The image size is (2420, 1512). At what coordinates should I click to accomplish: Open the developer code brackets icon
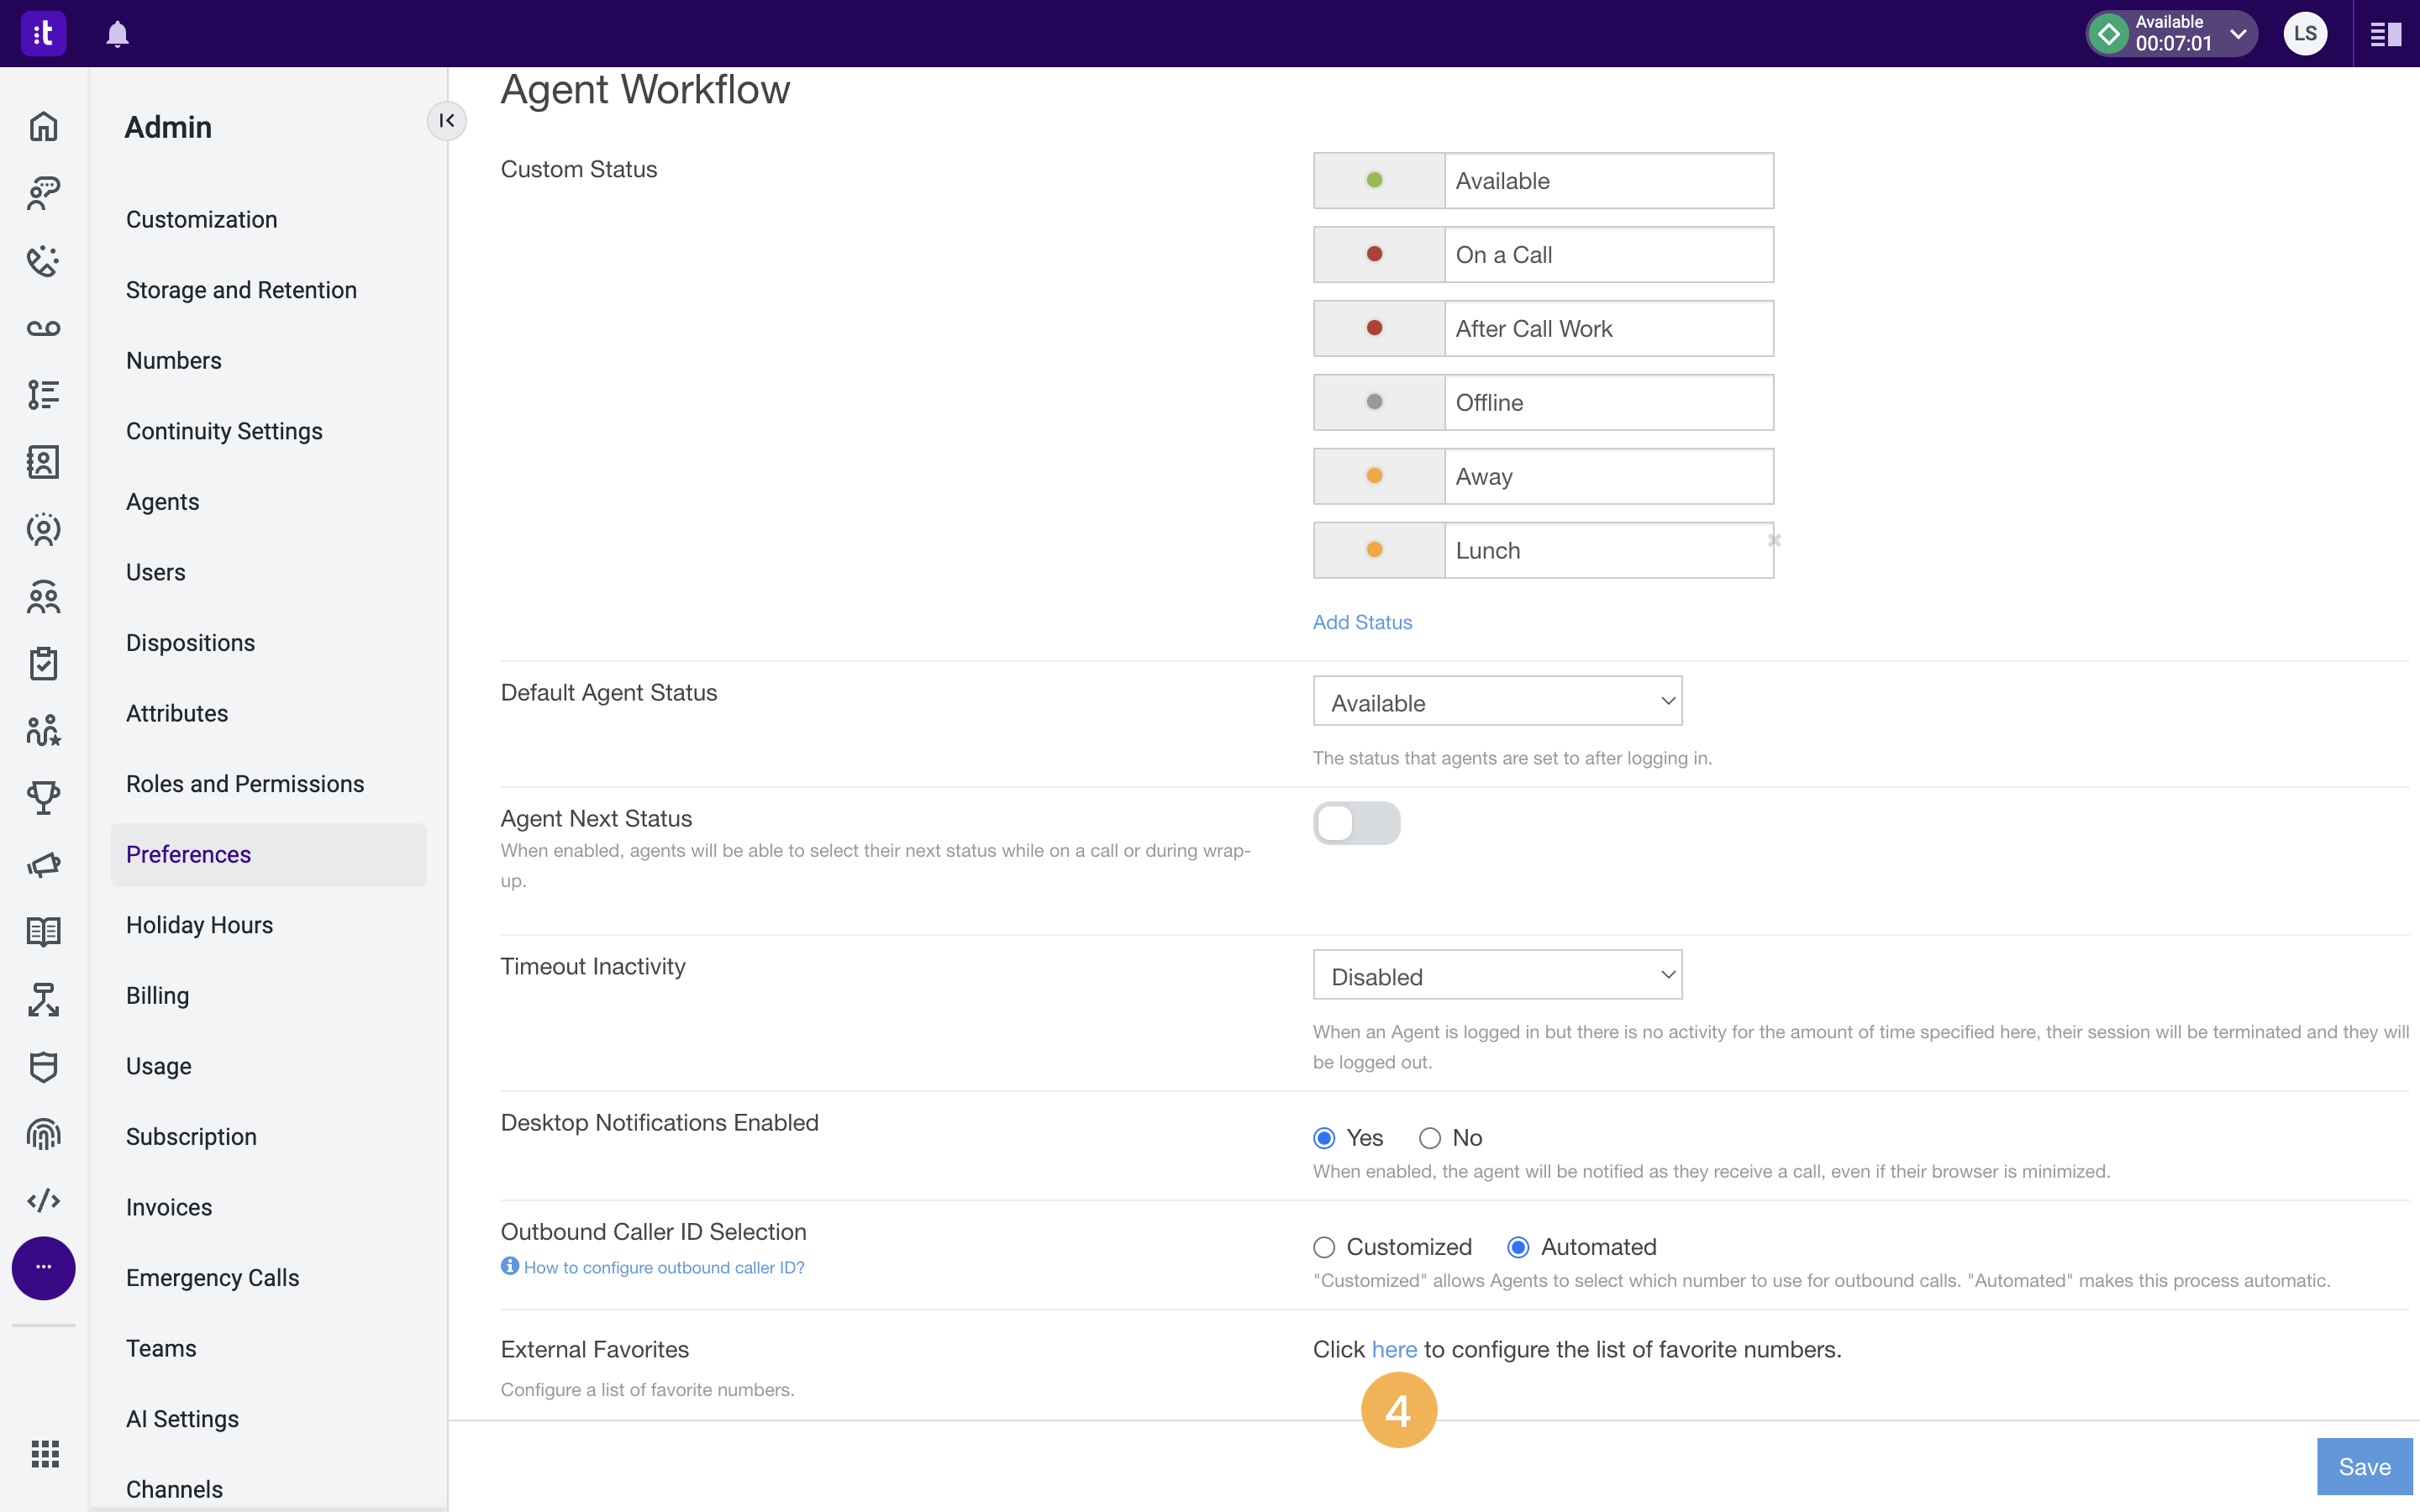43,1200
